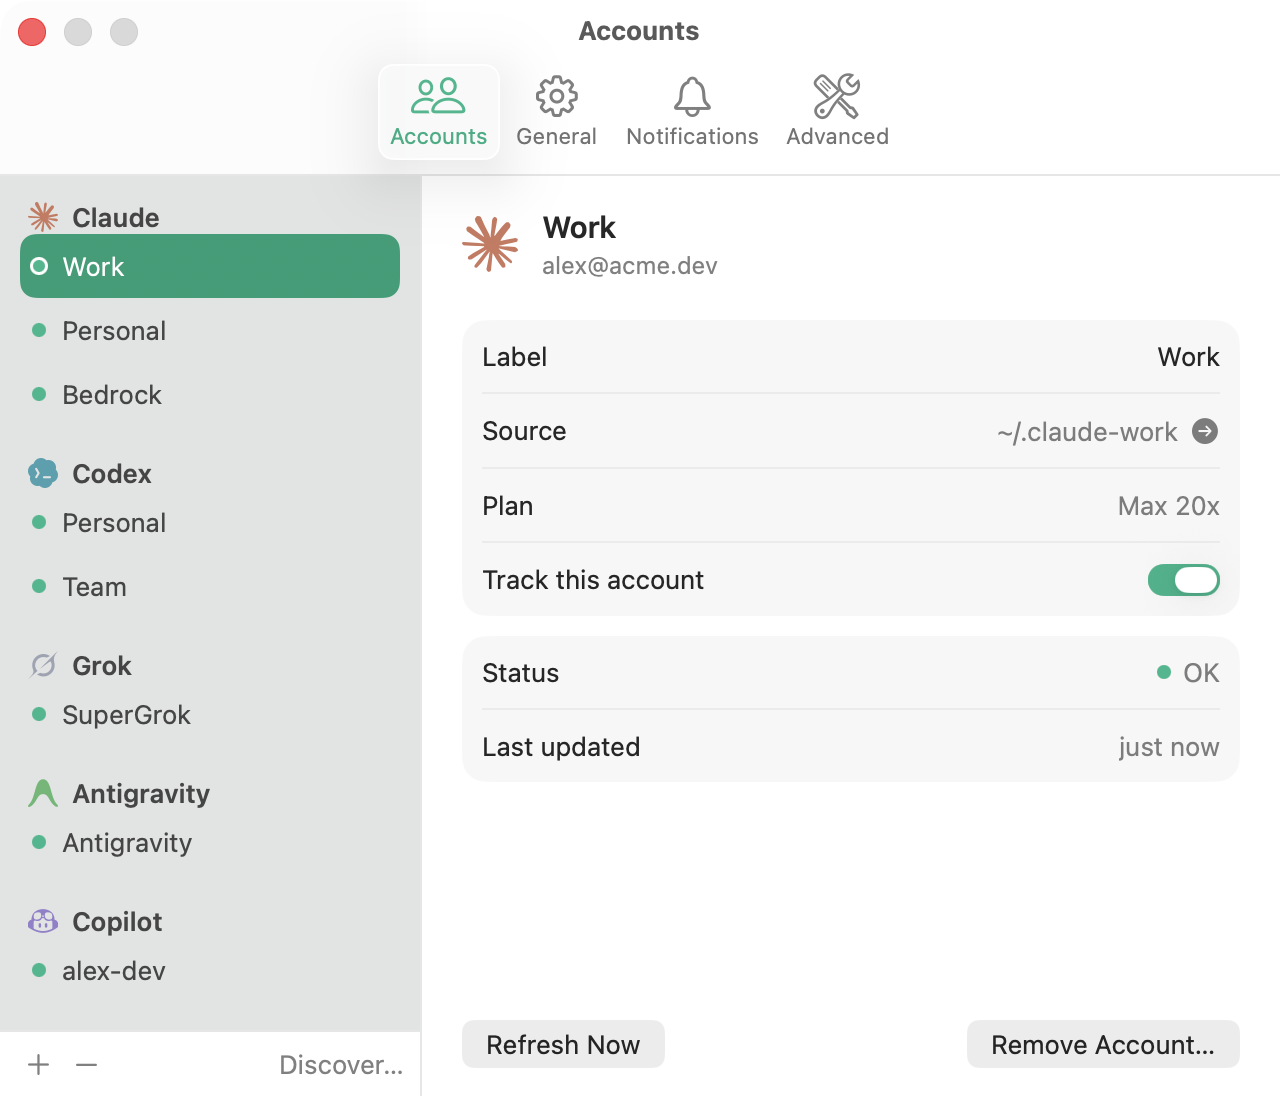Click the Copilot provider icon
The height and width of the screenshot is (1096, 1280).
[43, 921]
